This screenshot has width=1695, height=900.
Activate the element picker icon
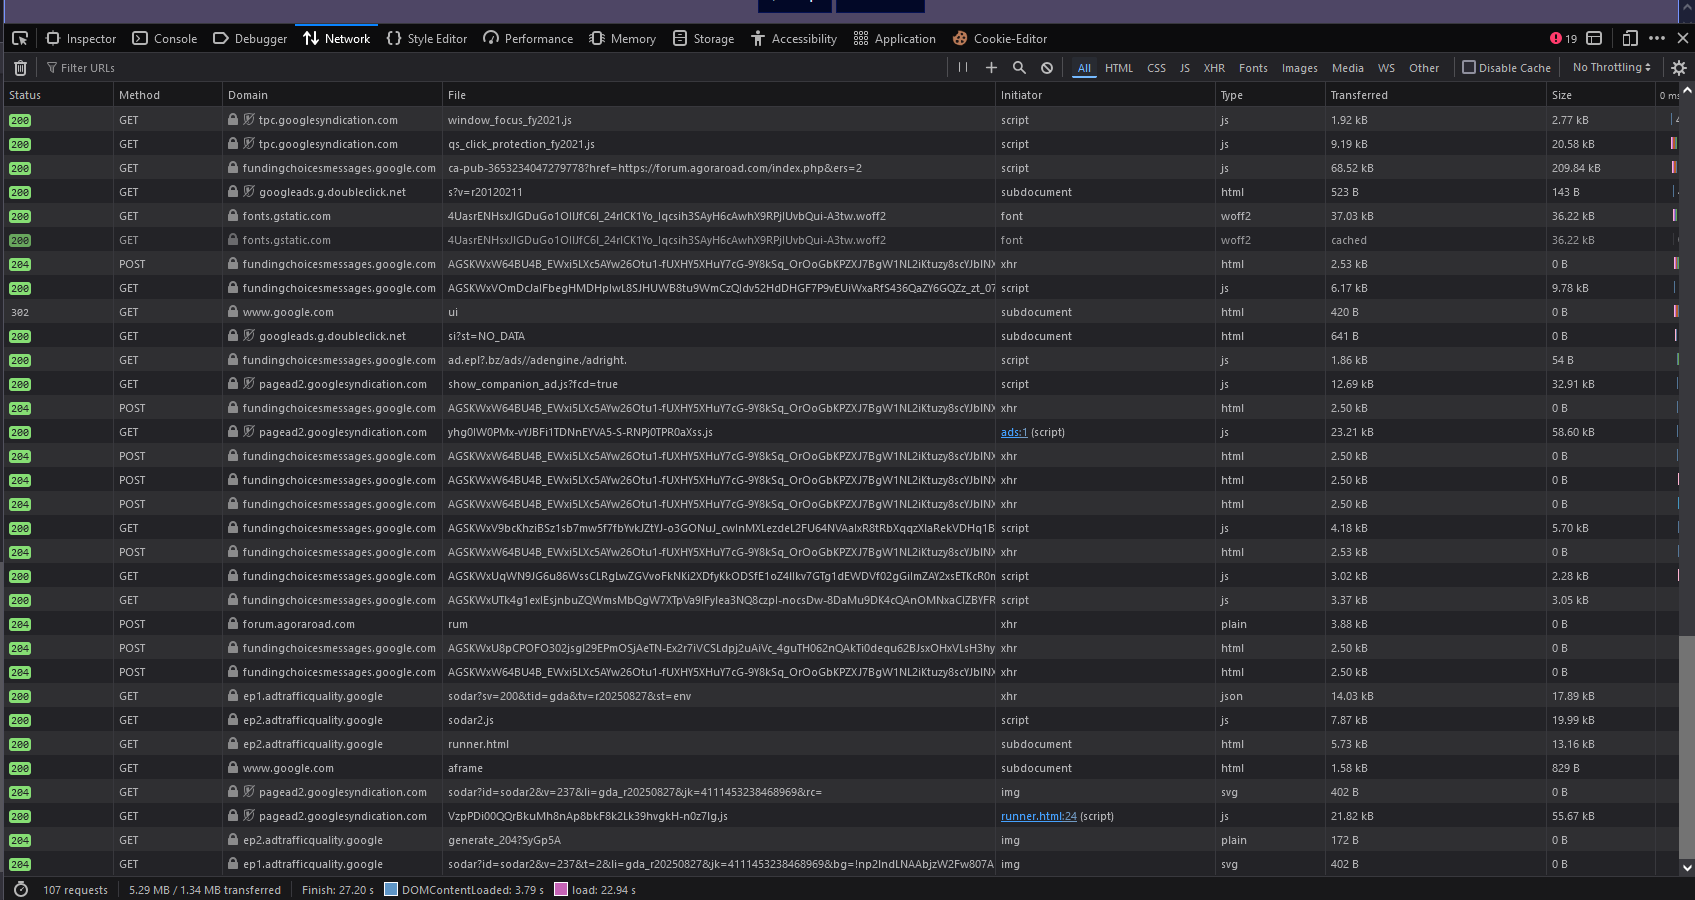(19, 38)
